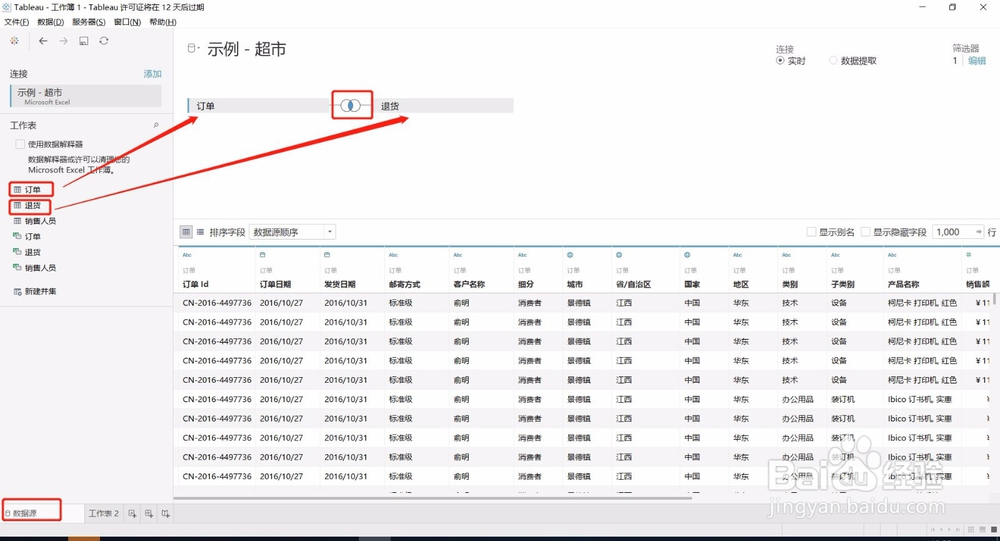Open the join Venn diagram between 订单 and 退货
1000x541 pixels.
tap(351, 105)
